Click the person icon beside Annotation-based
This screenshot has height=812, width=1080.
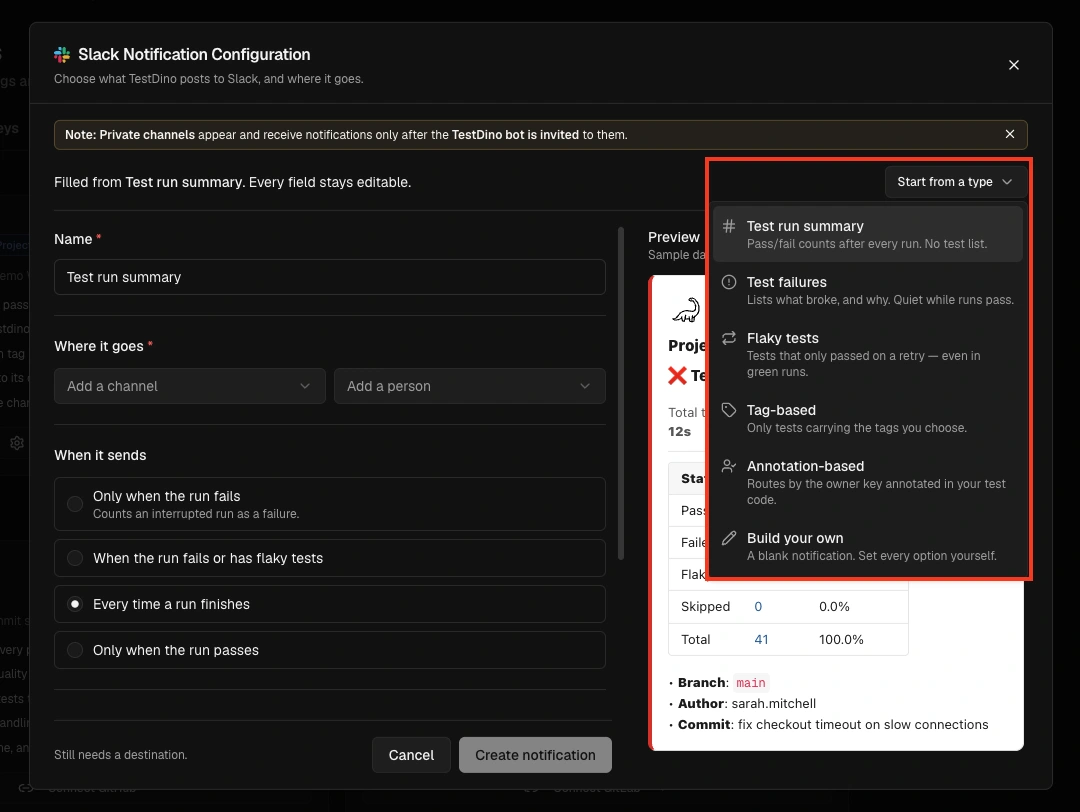pos(729,466)
